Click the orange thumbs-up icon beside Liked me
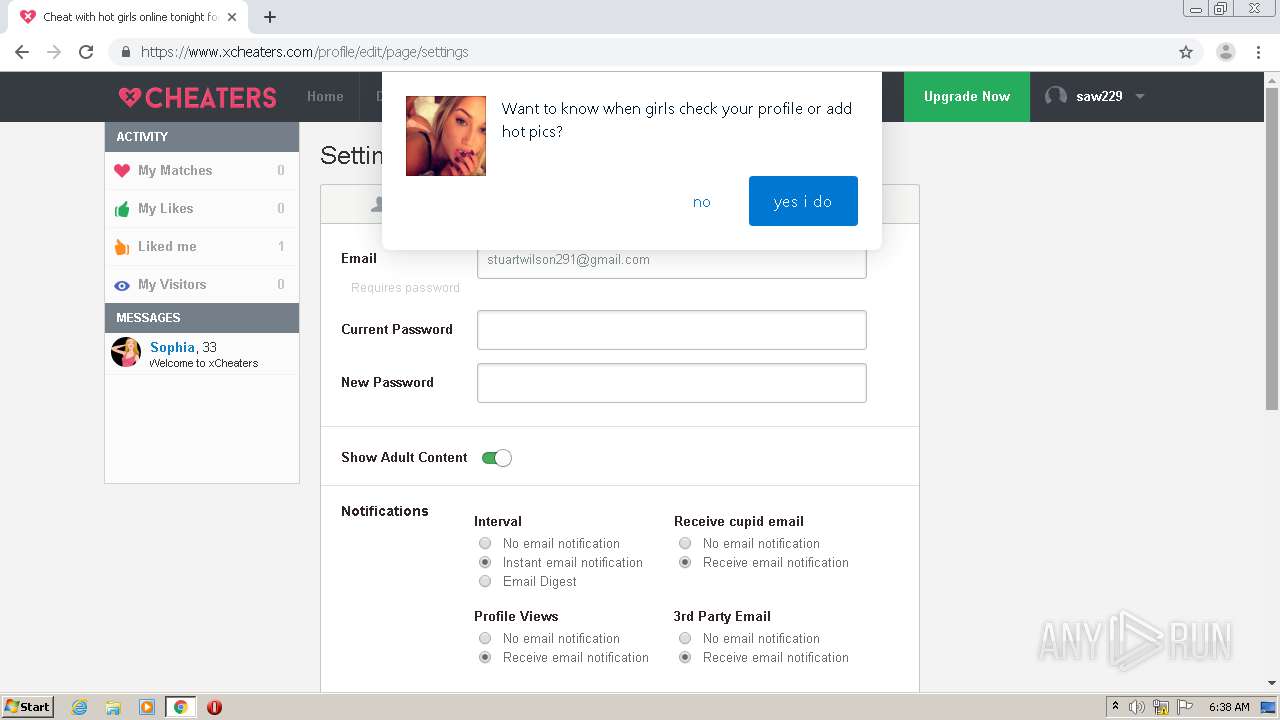The width and height of the screenshot is (1280, 720). [x=122, y=247]
